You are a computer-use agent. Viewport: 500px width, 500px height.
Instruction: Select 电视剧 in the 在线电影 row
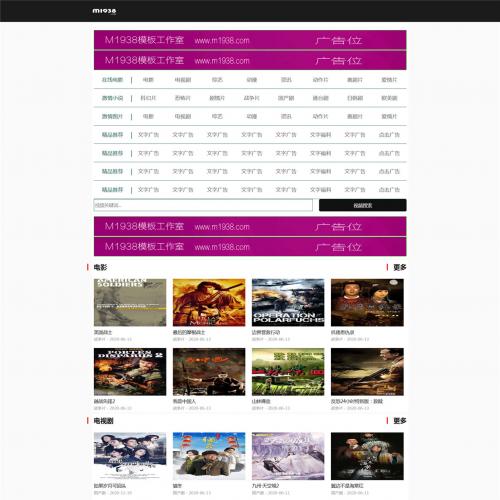183,80
